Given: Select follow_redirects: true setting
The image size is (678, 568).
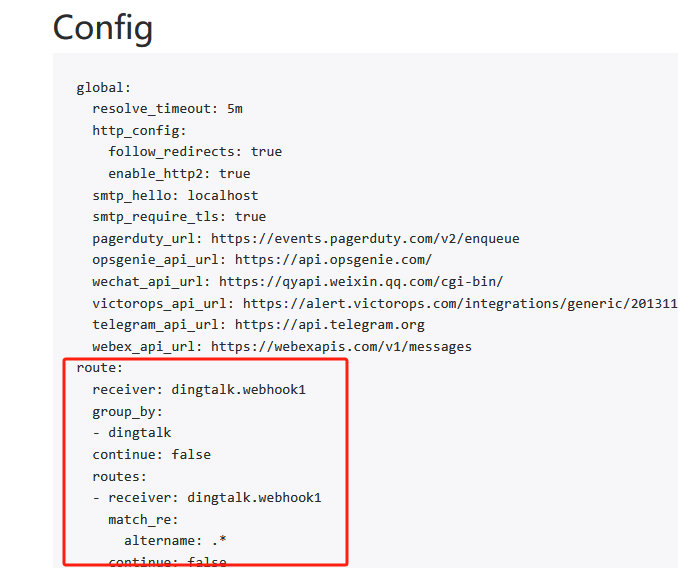Looking at the screenshot, I should pyautogui.click(x=195, y=152).
